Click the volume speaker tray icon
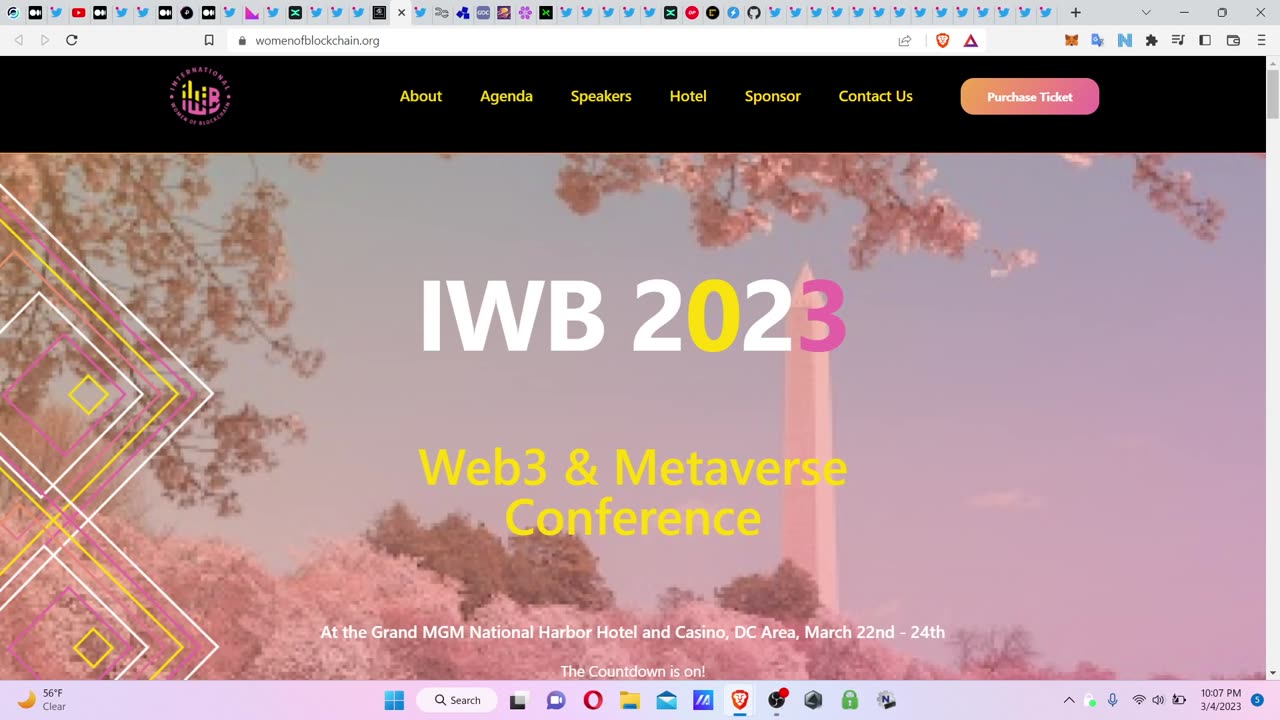The image size is (1280, 720). 1158,700
